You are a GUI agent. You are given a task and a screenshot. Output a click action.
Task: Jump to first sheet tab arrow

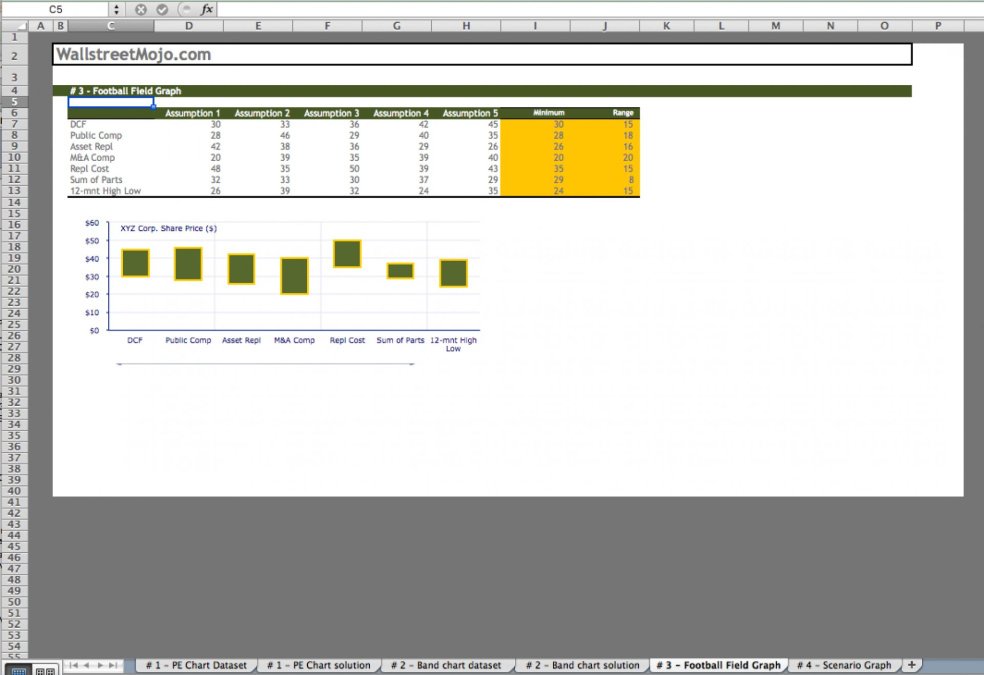(x=73, y=665)
